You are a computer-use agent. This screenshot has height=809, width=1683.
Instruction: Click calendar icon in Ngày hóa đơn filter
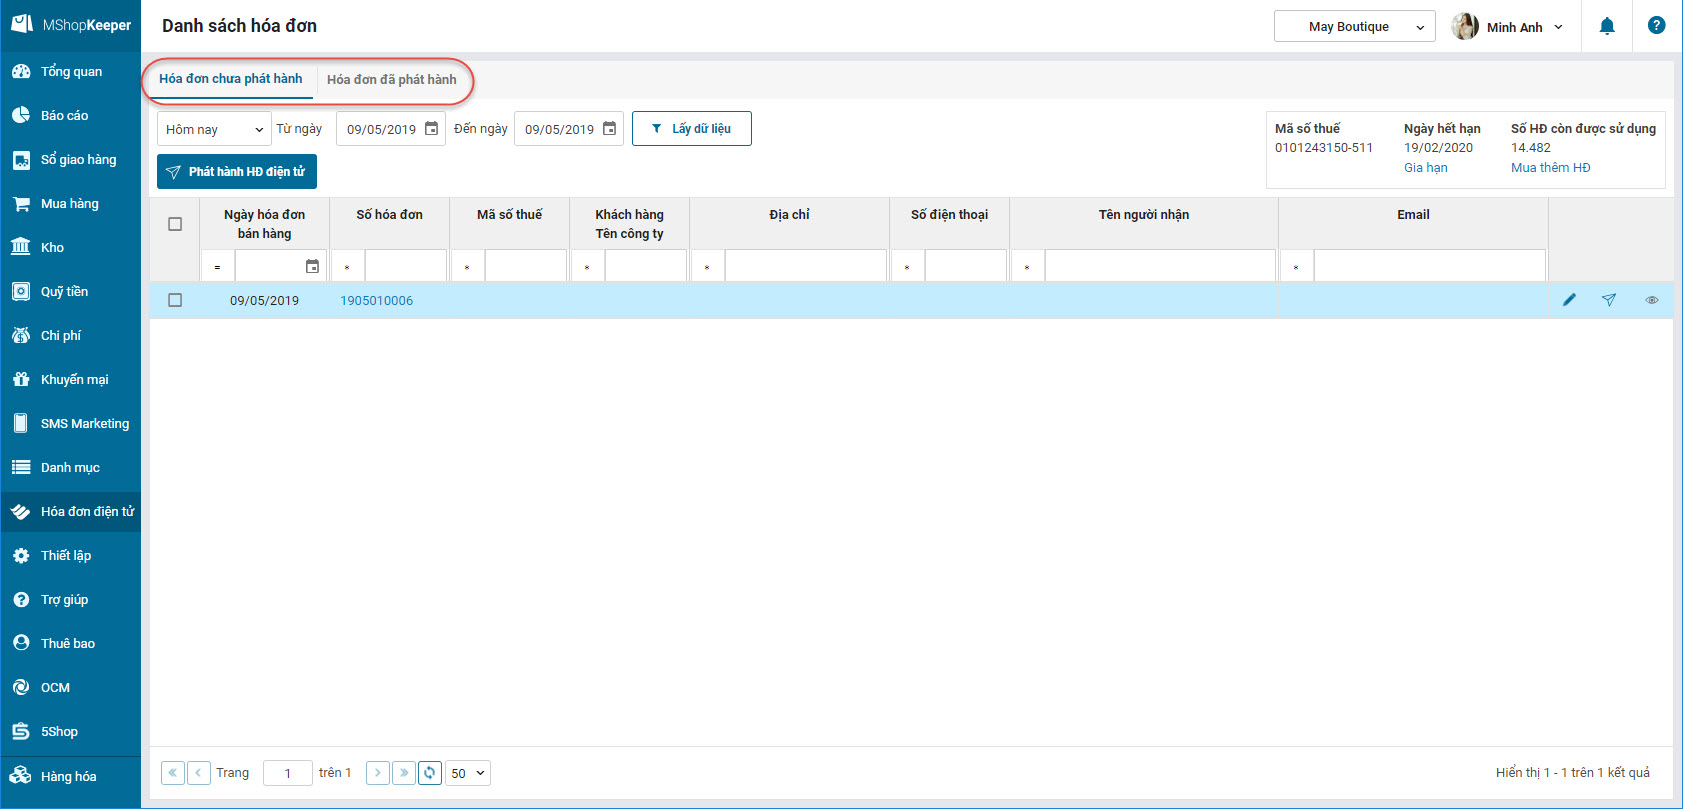pyautogui.click(x=312, y=267)
